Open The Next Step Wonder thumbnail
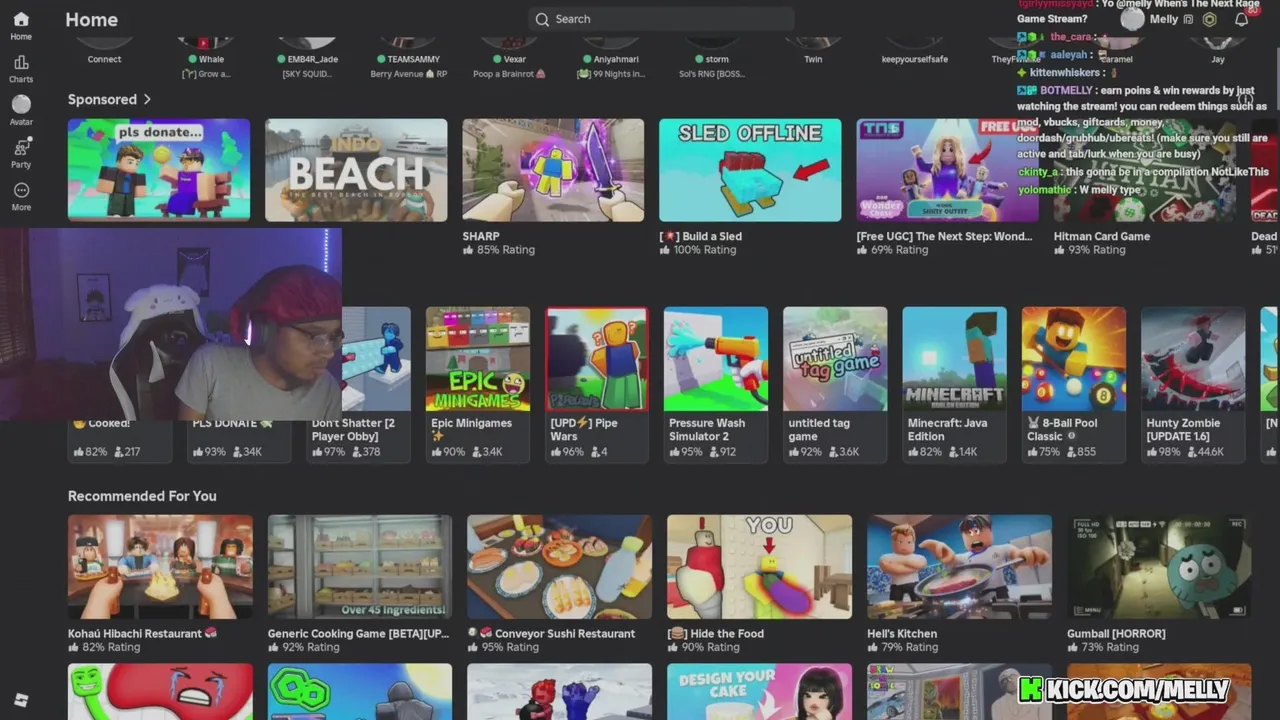The width and height of the screenshot is (1280, 720). pyautogui.click(x=947, y=170)
